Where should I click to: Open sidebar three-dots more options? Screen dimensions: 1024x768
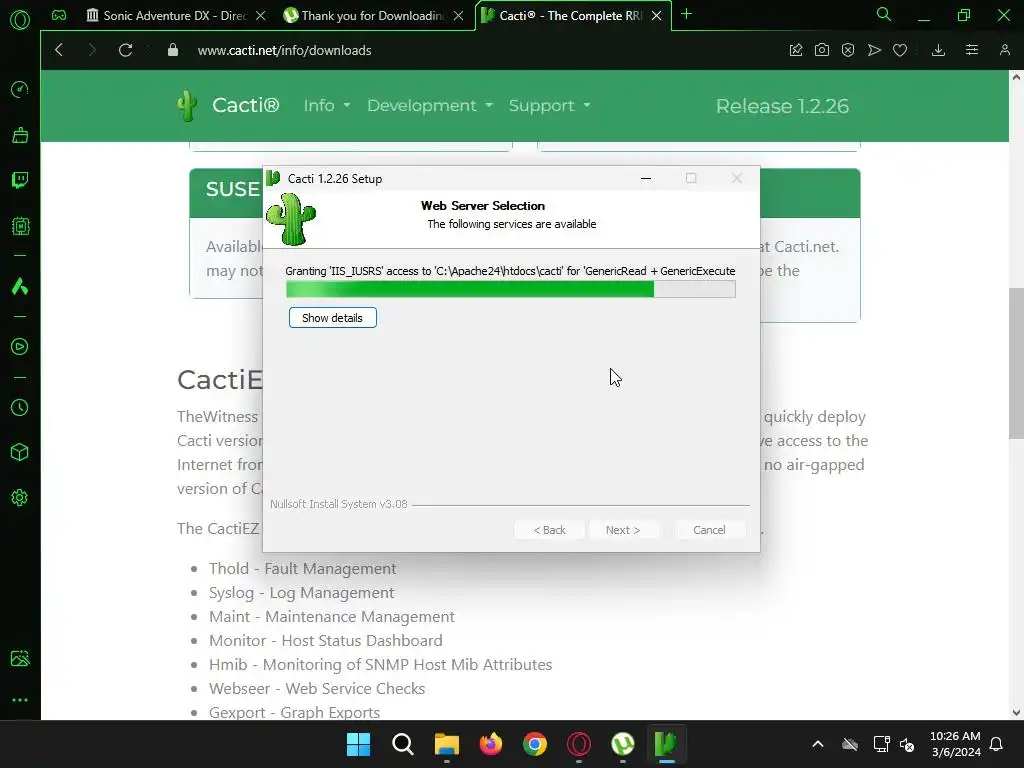(20, 700)
